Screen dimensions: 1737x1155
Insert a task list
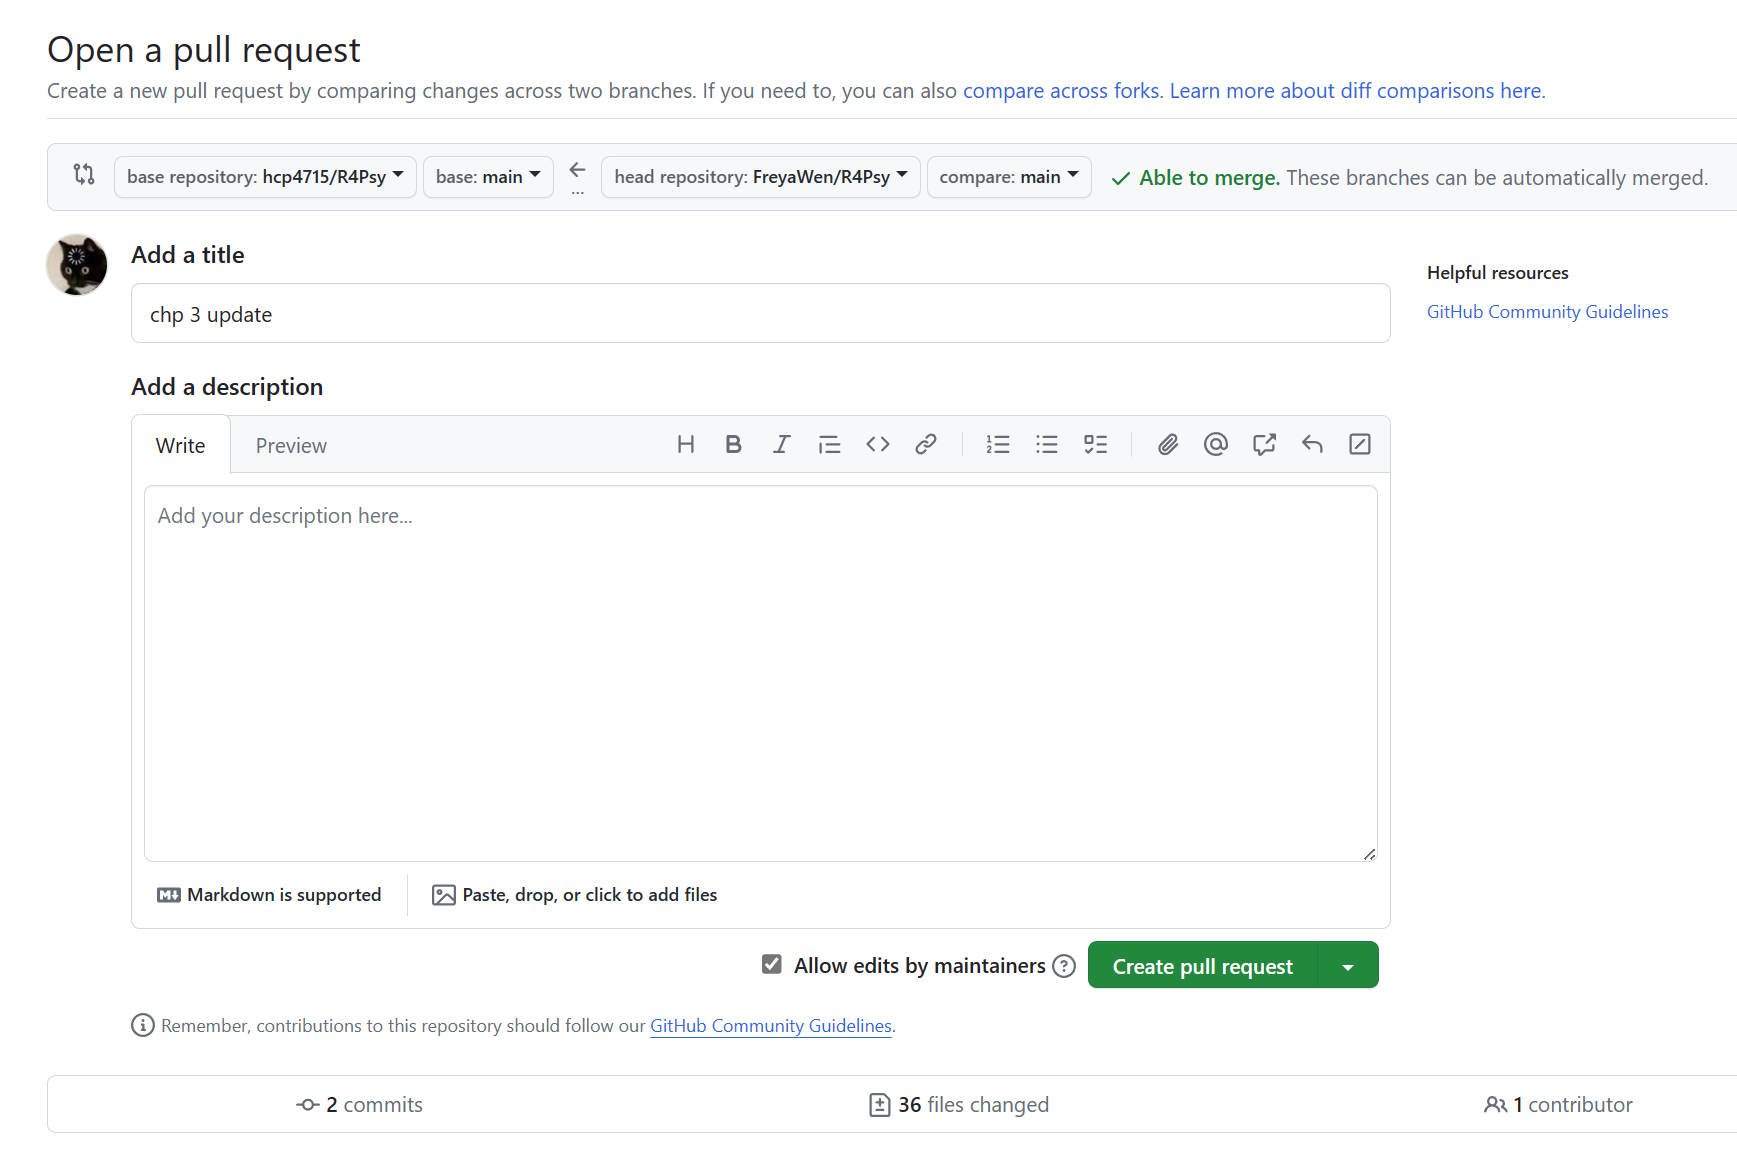click(1095, 445)
